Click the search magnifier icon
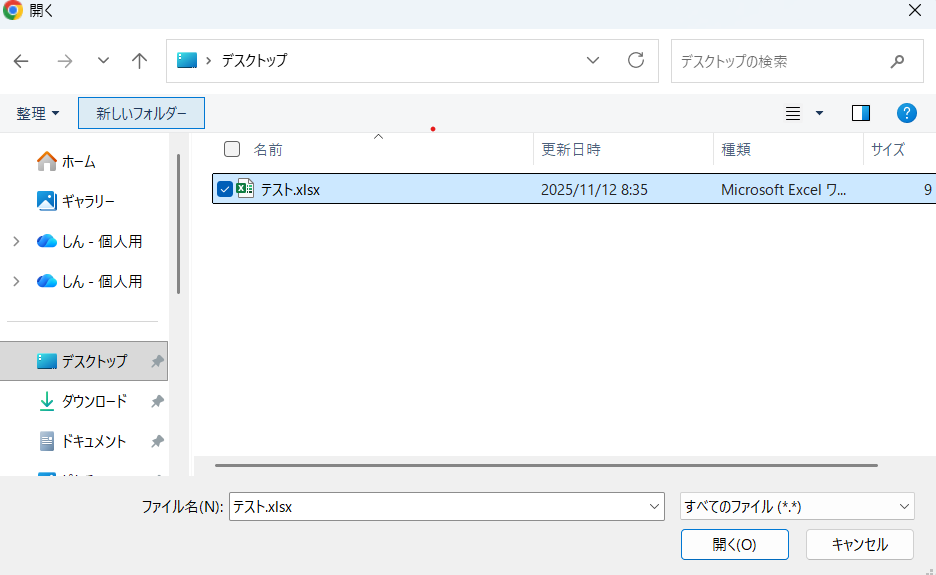 point(897,61)
